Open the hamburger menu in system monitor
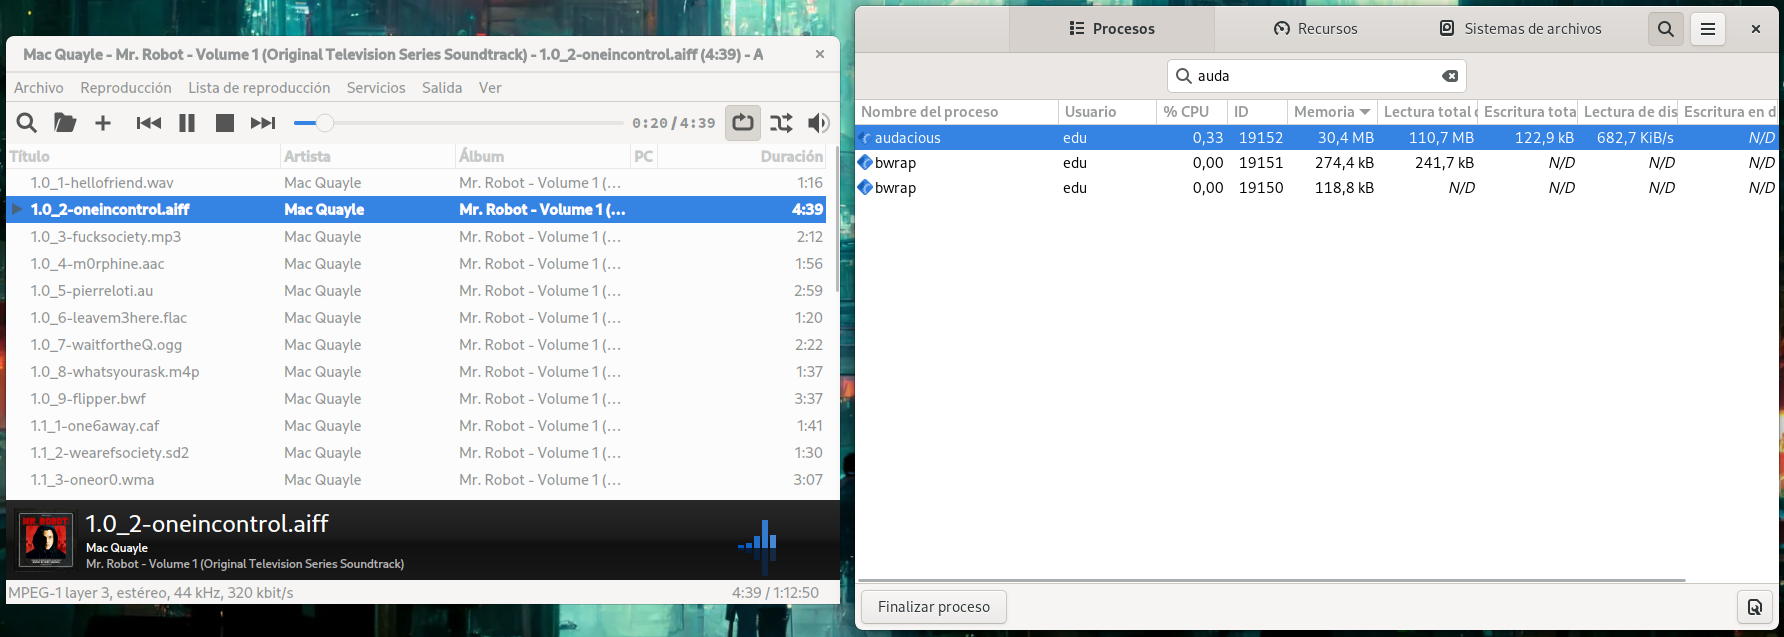The height and width of the screenshot is (637, 1784). pos(1708,29)
